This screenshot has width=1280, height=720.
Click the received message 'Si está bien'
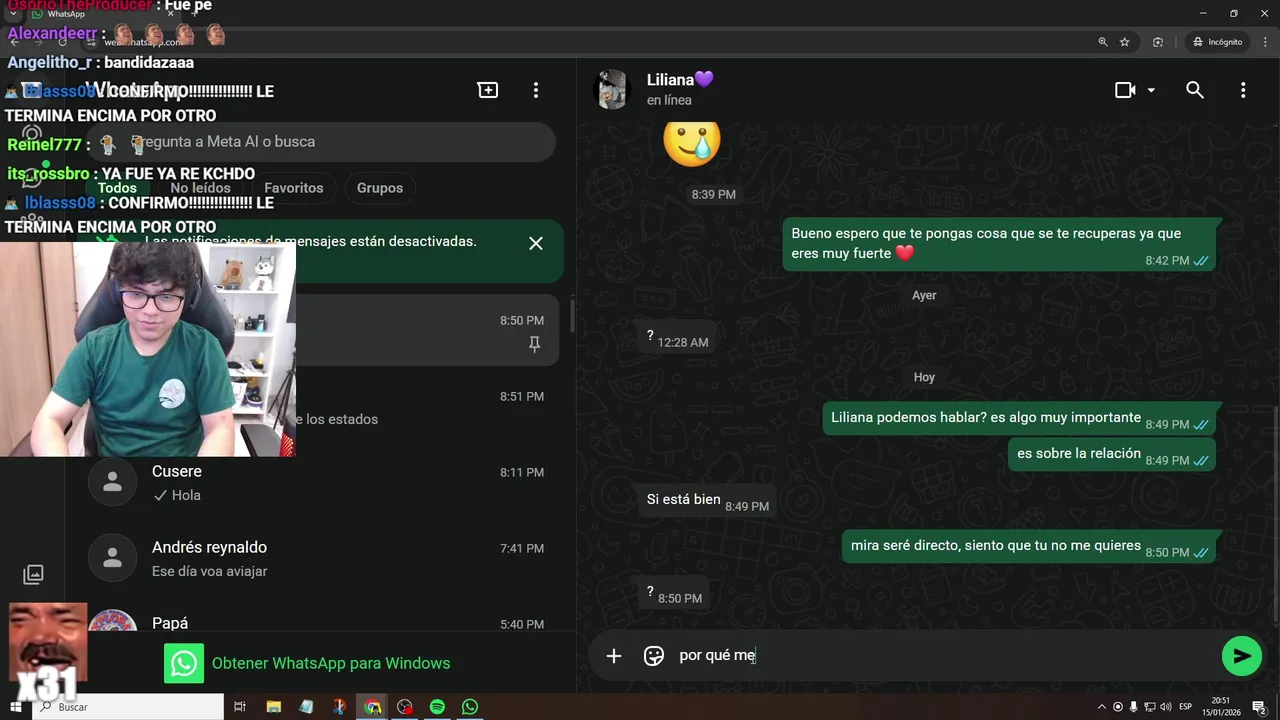(x=707, y=500)
